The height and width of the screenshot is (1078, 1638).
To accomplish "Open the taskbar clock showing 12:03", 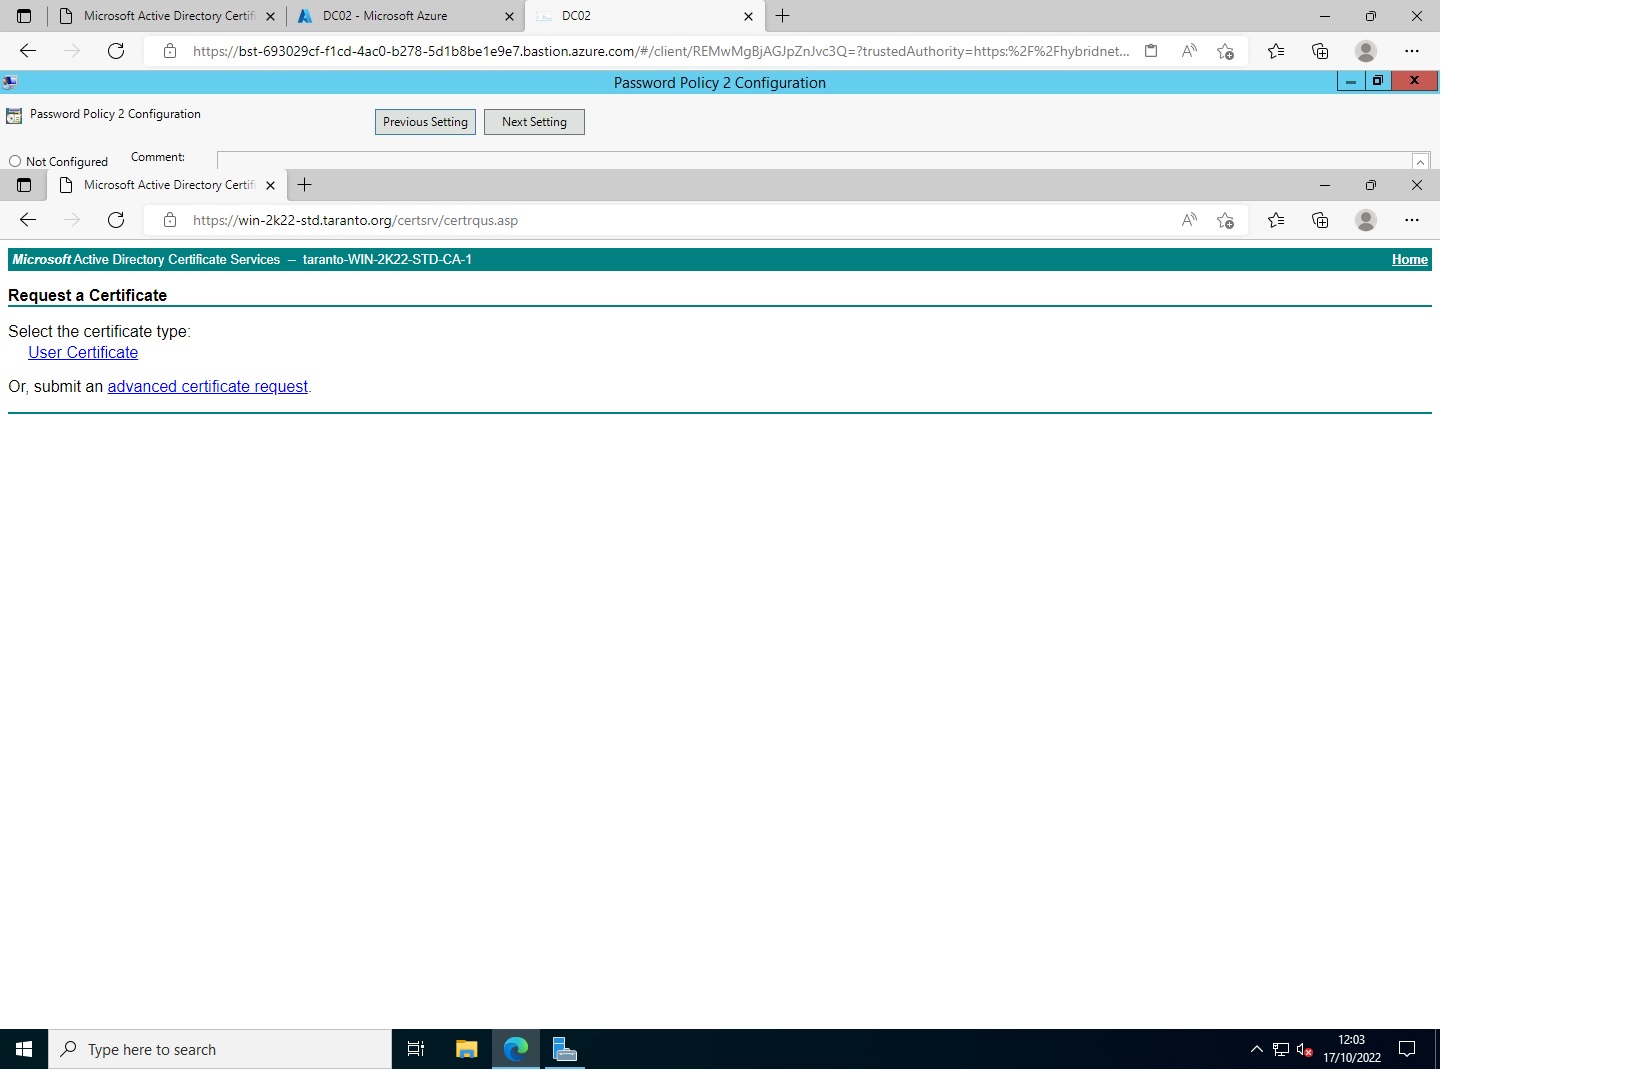I will [1351, 1049].
